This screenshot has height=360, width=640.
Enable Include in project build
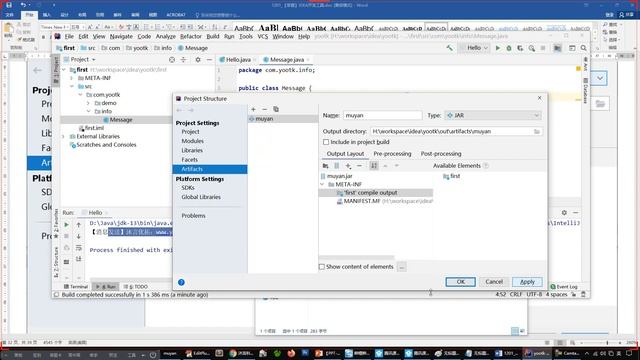coord(326,142)
